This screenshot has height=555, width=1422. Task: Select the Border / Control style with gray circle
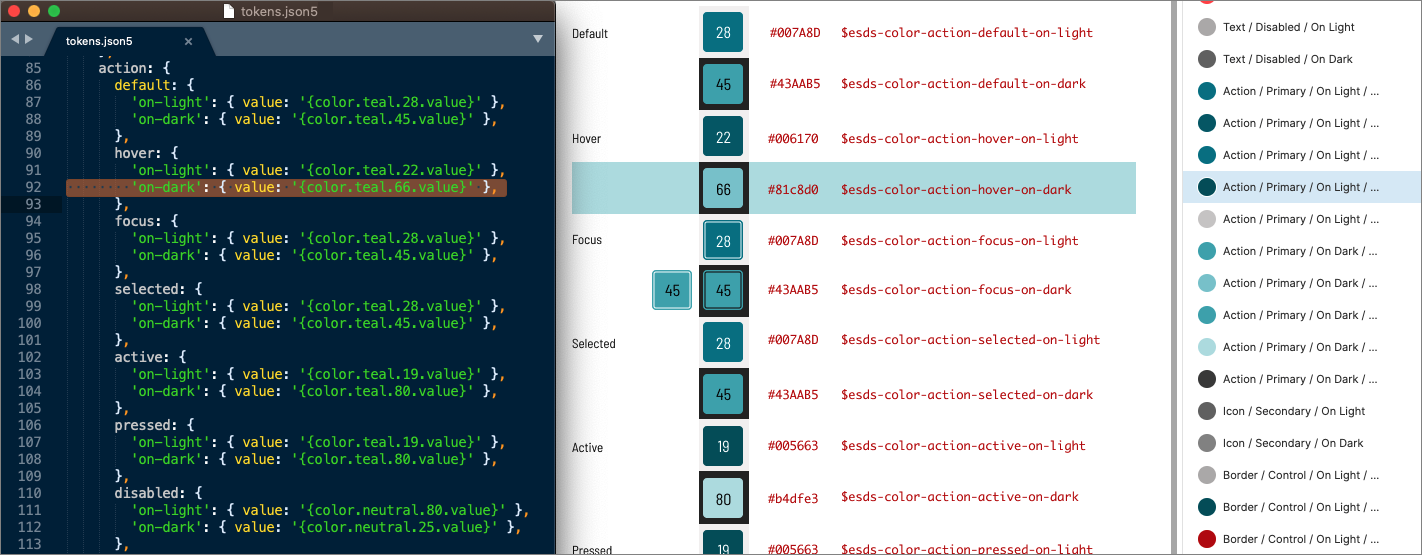(x=1302, y=475)
